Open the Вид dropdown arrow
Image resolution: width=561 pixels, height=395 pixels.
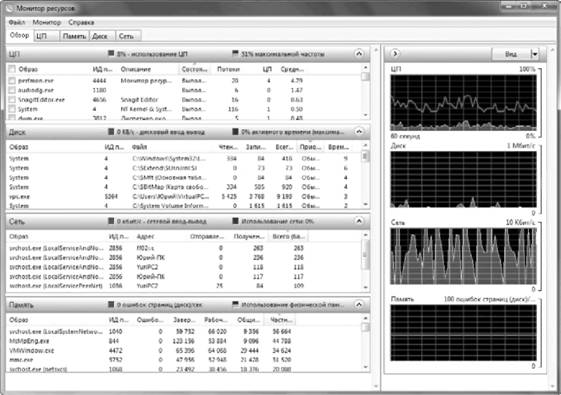click(535, 54)
